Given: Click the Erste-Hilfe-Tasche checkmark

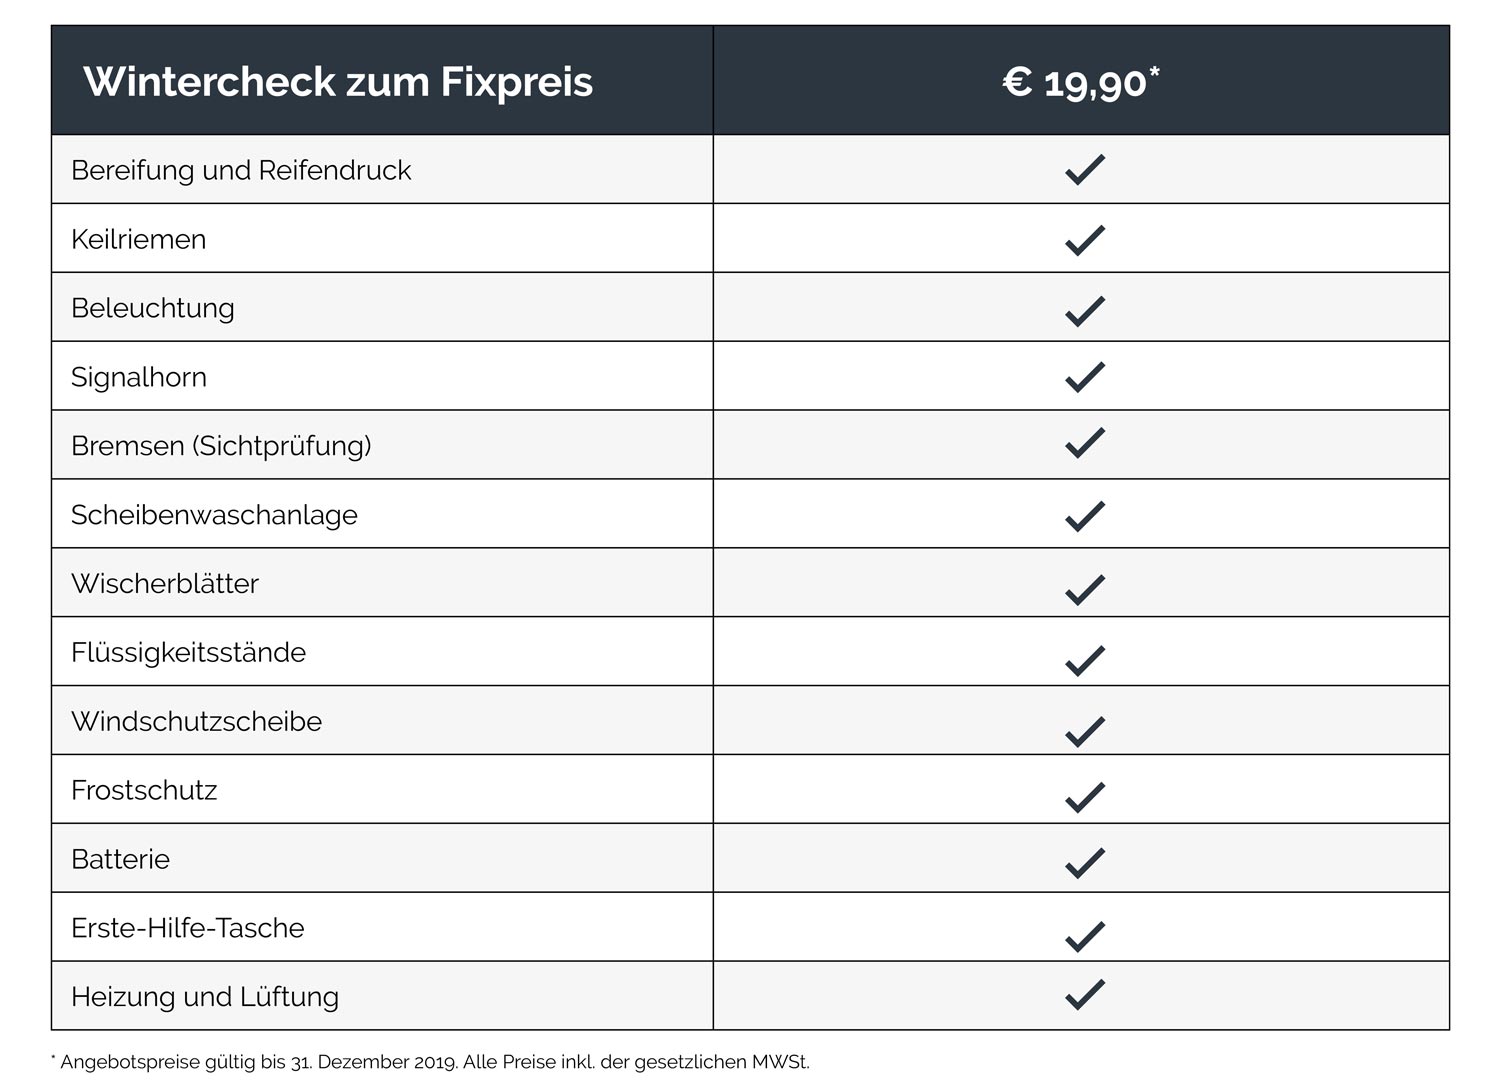Looking at the screenshot, I should coord(1084,935).
